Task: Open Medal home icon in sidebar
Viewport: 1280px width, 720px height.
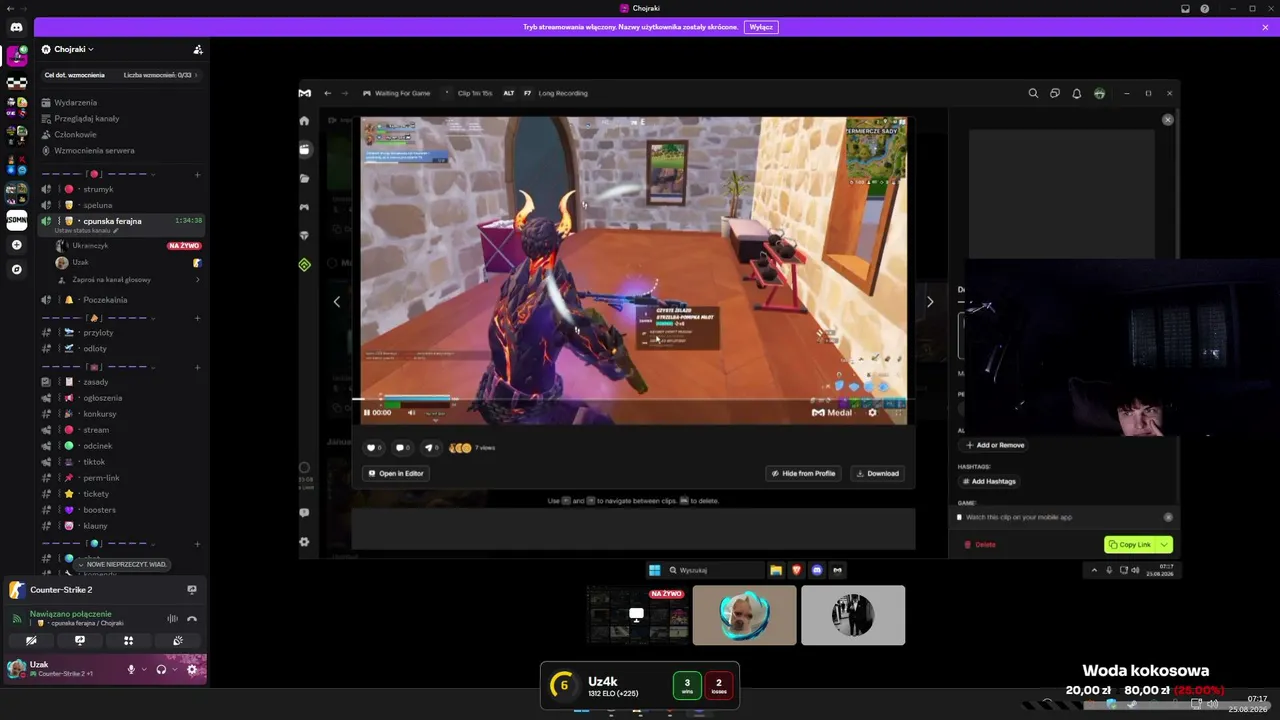Action: pos(304,120)
